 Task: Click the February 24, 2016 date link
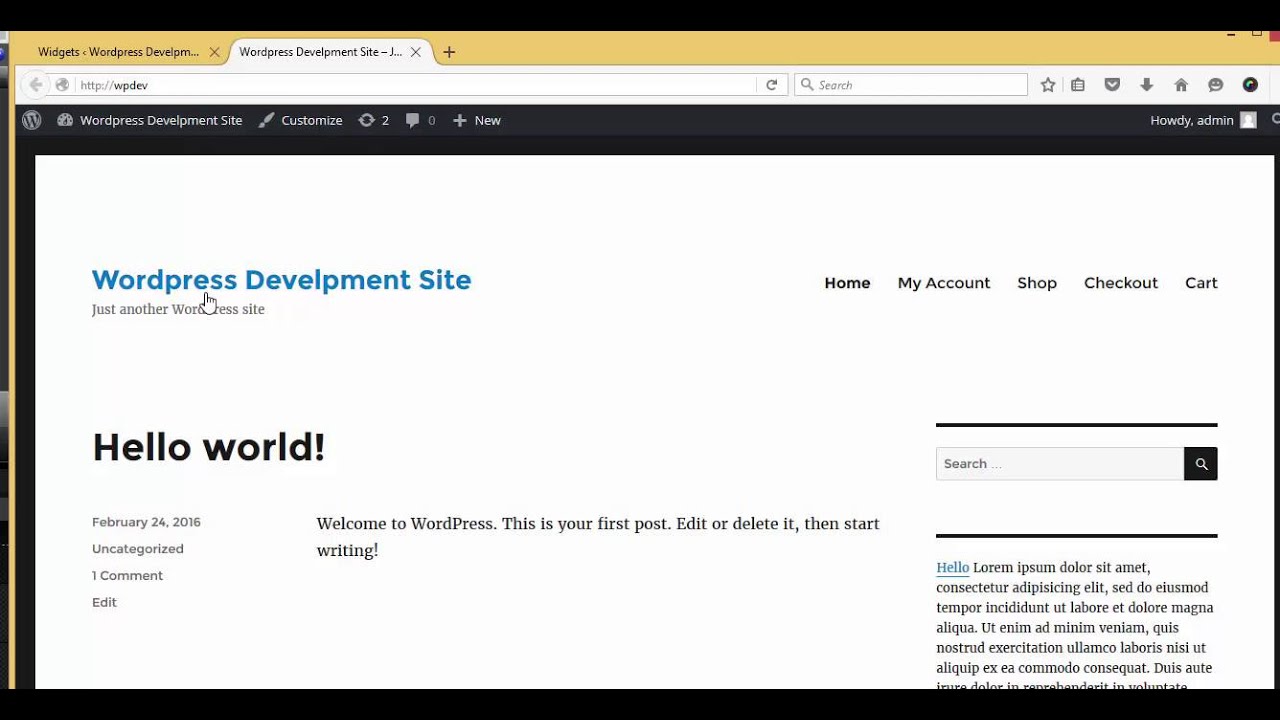(x=146, y=522)
